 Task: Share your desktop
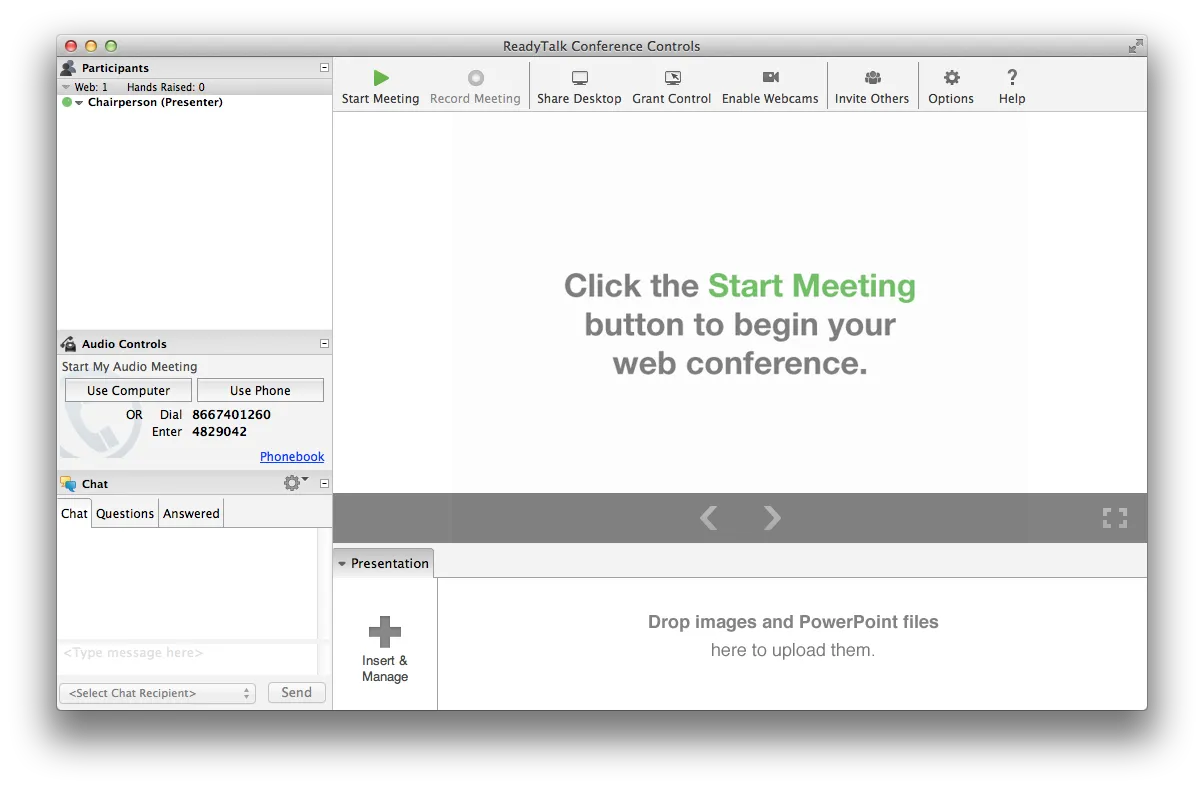point(579,86)
